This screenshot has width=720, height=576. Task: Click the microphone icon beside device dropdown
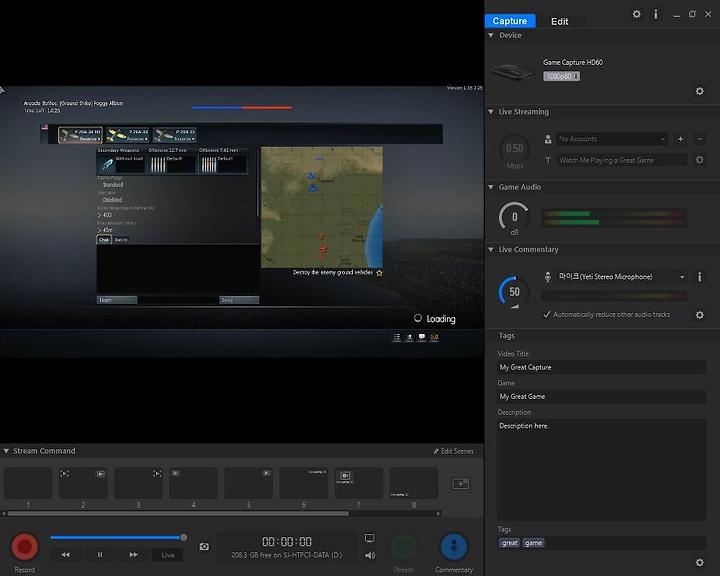(548, 277)
